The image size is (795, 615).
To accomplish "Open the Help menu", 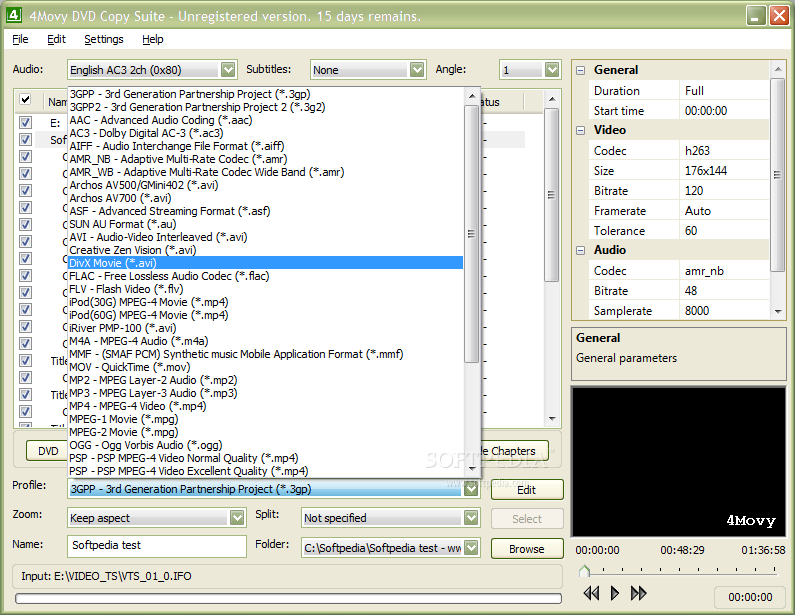I will (x=153, y=39).
